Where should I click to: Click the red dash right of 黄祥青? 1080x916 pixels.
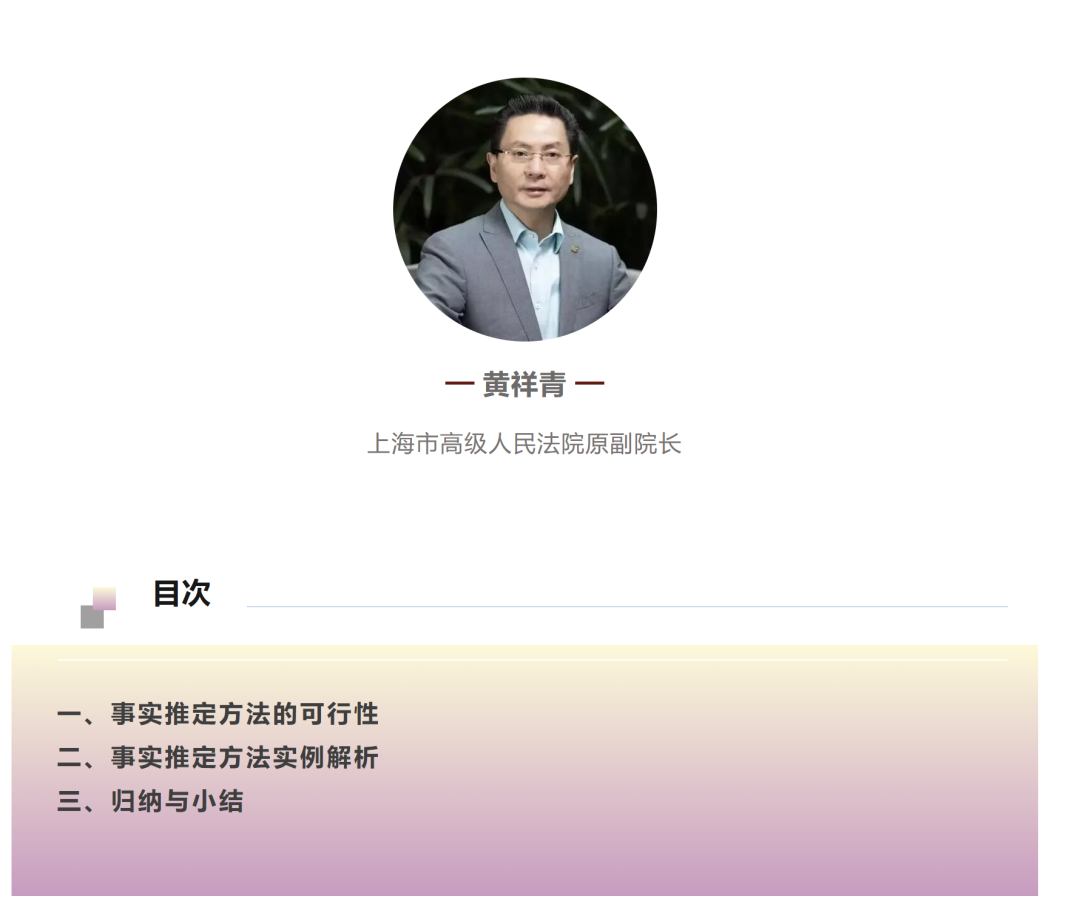(x=590, y=383)
